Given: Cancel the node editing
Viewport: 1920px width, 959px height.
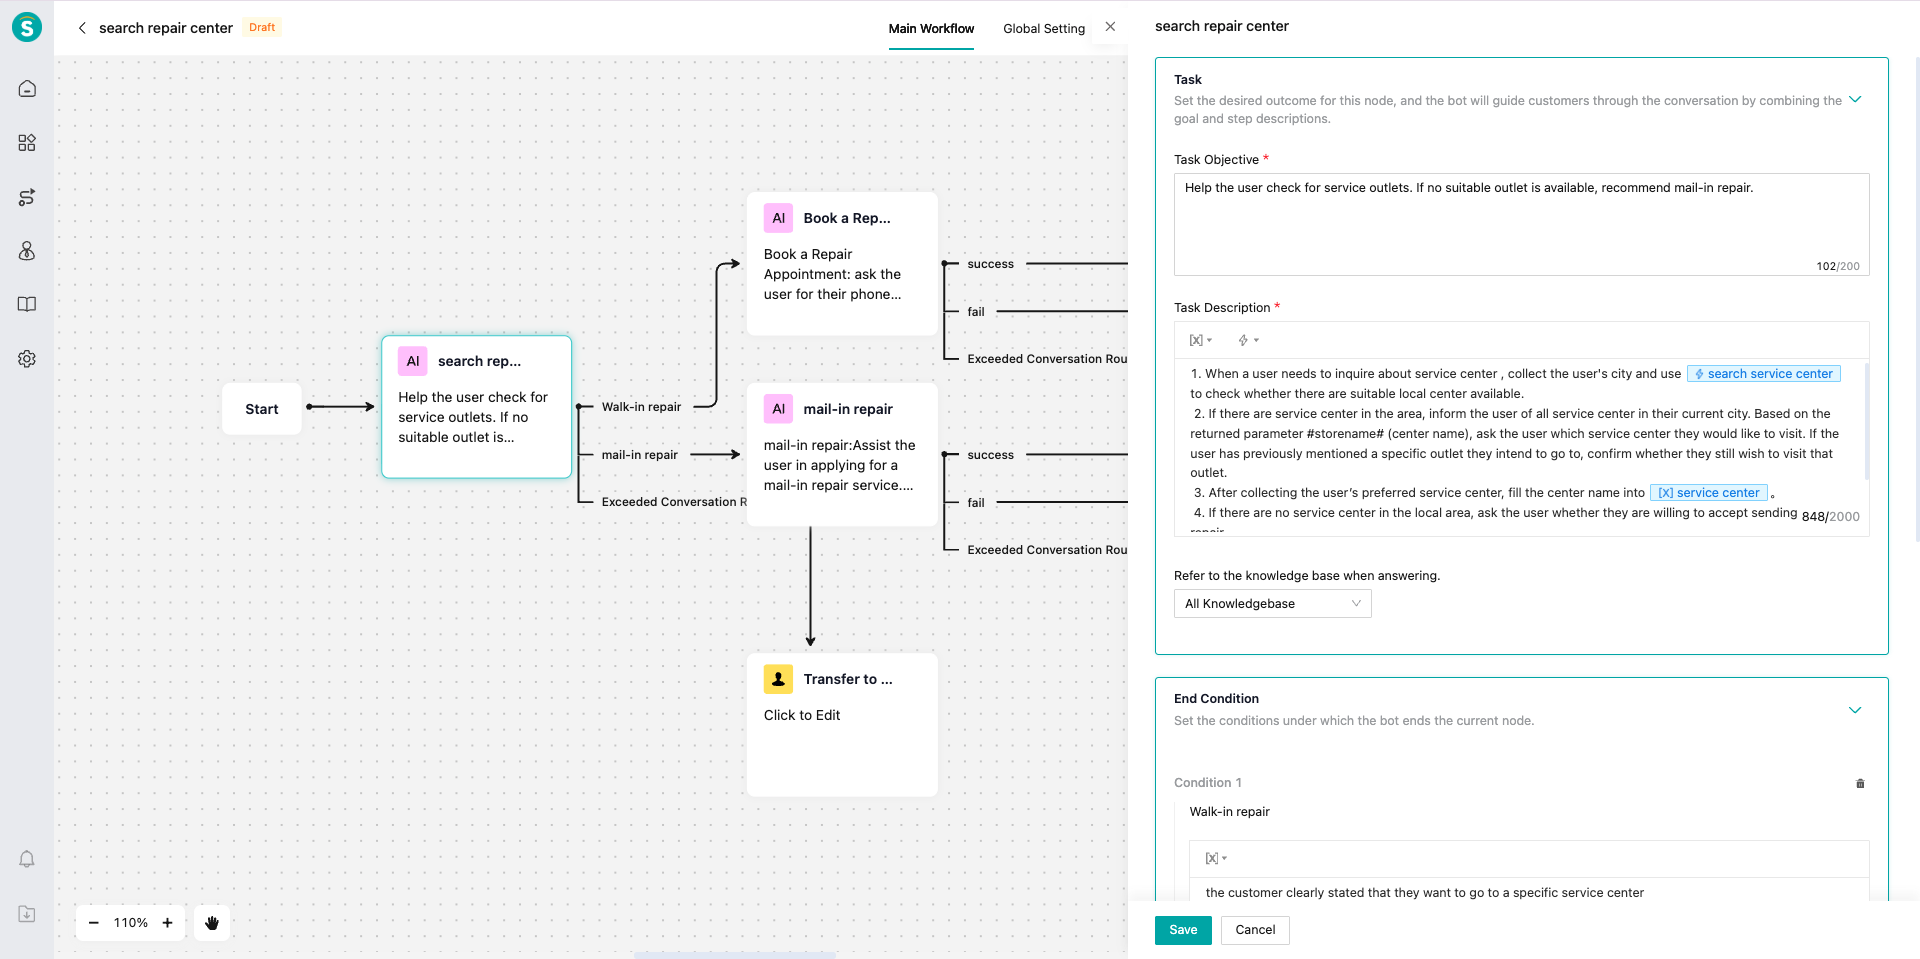Looking at the screenshot, I should 1254,930.
